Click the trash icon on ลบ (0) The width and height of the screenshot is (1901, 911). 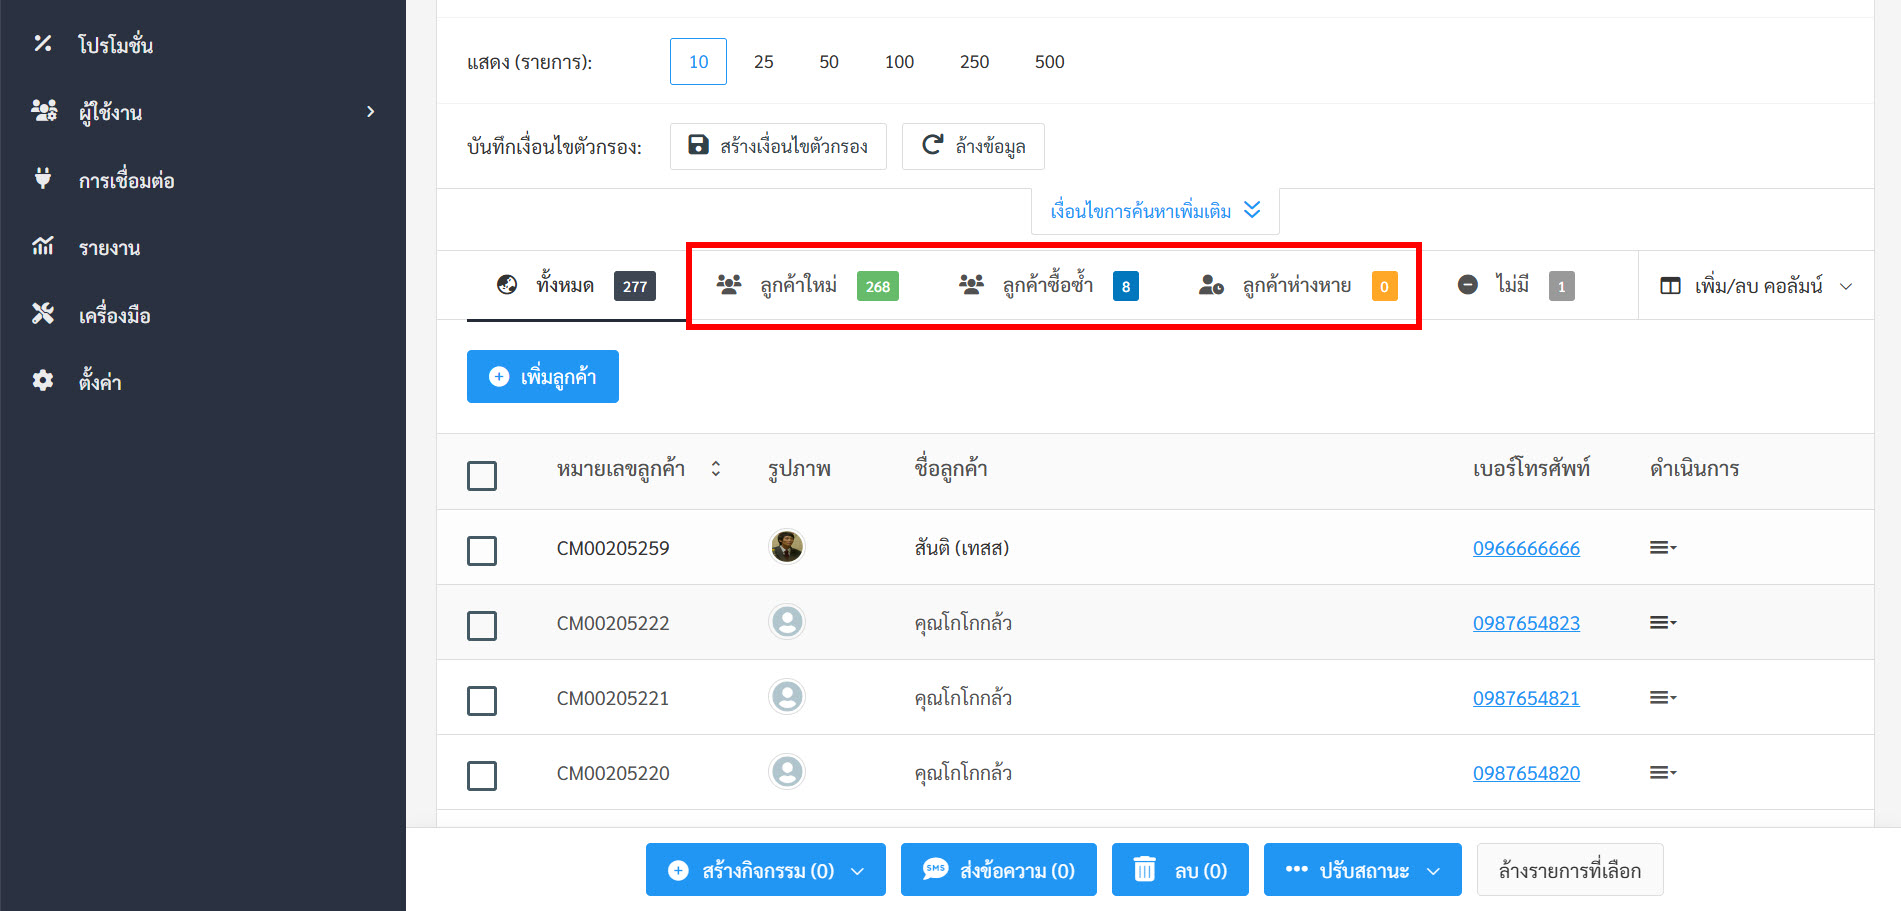pyautogui.click(x=1144, y=870)
